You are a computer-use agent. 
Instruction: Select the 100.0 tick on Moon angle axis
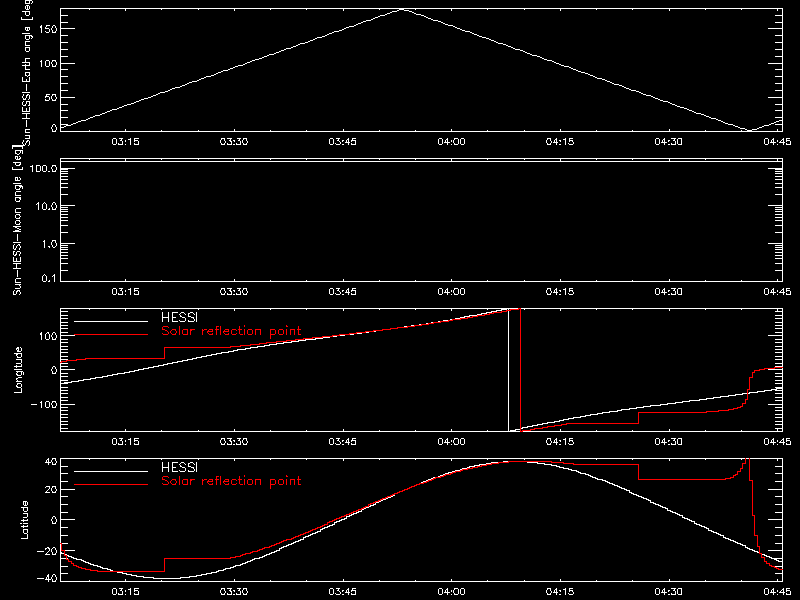tap(43, 169)
